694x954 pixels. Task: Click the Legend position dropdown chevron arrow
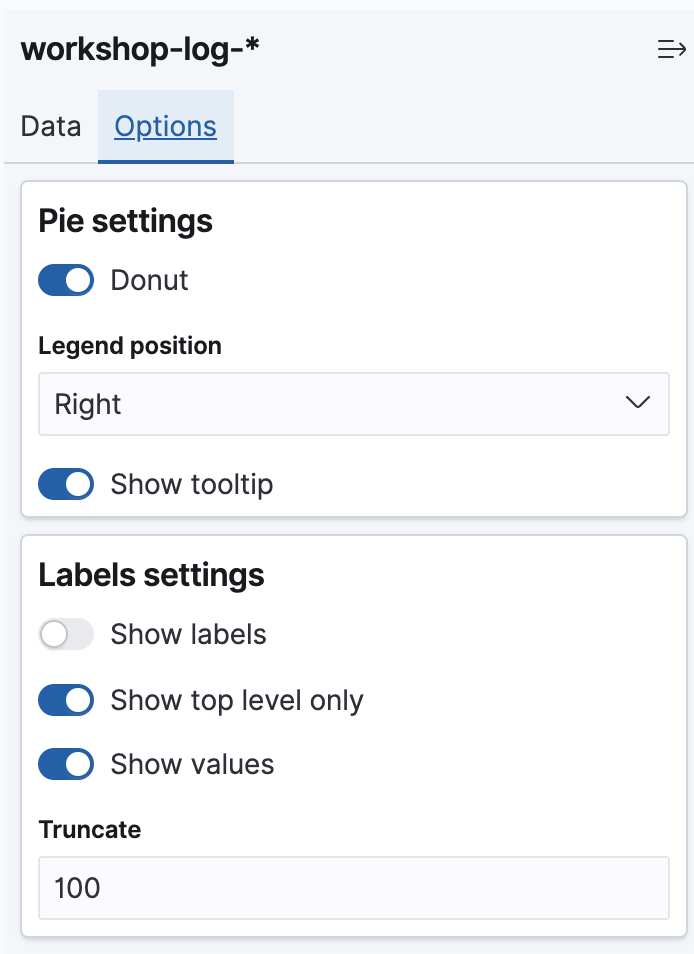tap(637, 402)
